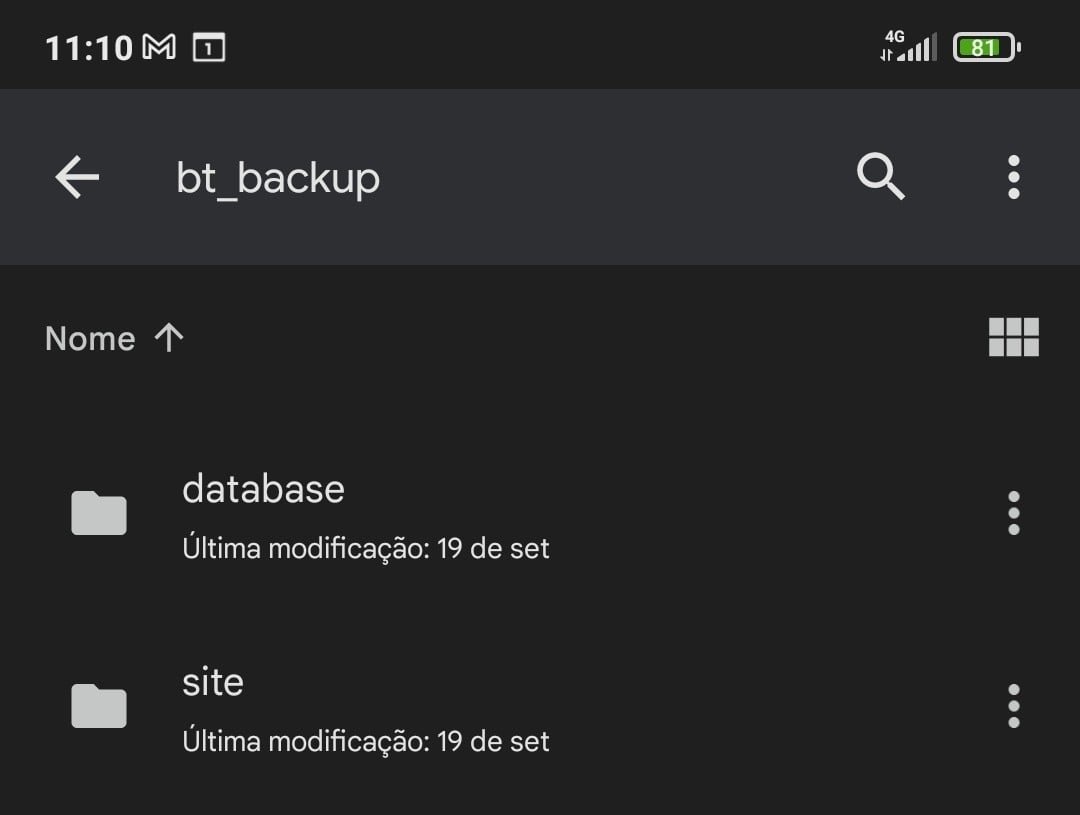
Task: Open the Nome sort options
Action: [90, 339]
